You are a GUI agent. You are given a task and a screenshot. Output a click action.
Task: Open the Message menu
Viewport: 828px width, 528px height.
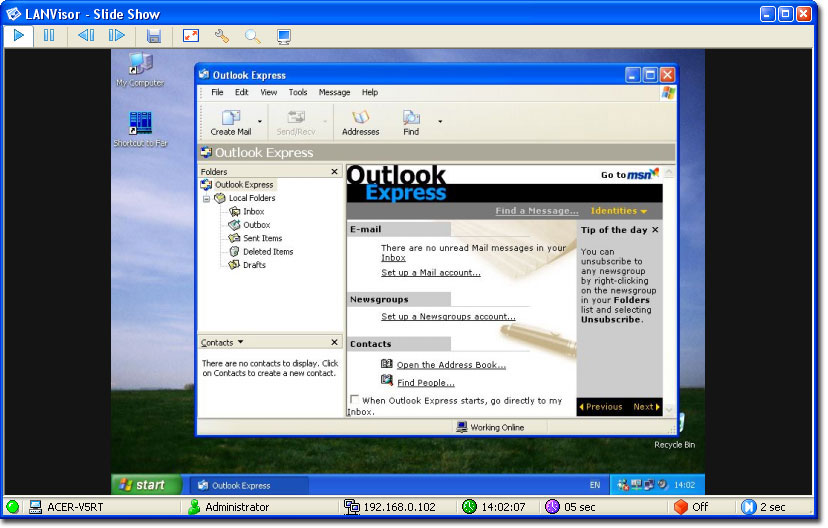click(x=334, y=92)
